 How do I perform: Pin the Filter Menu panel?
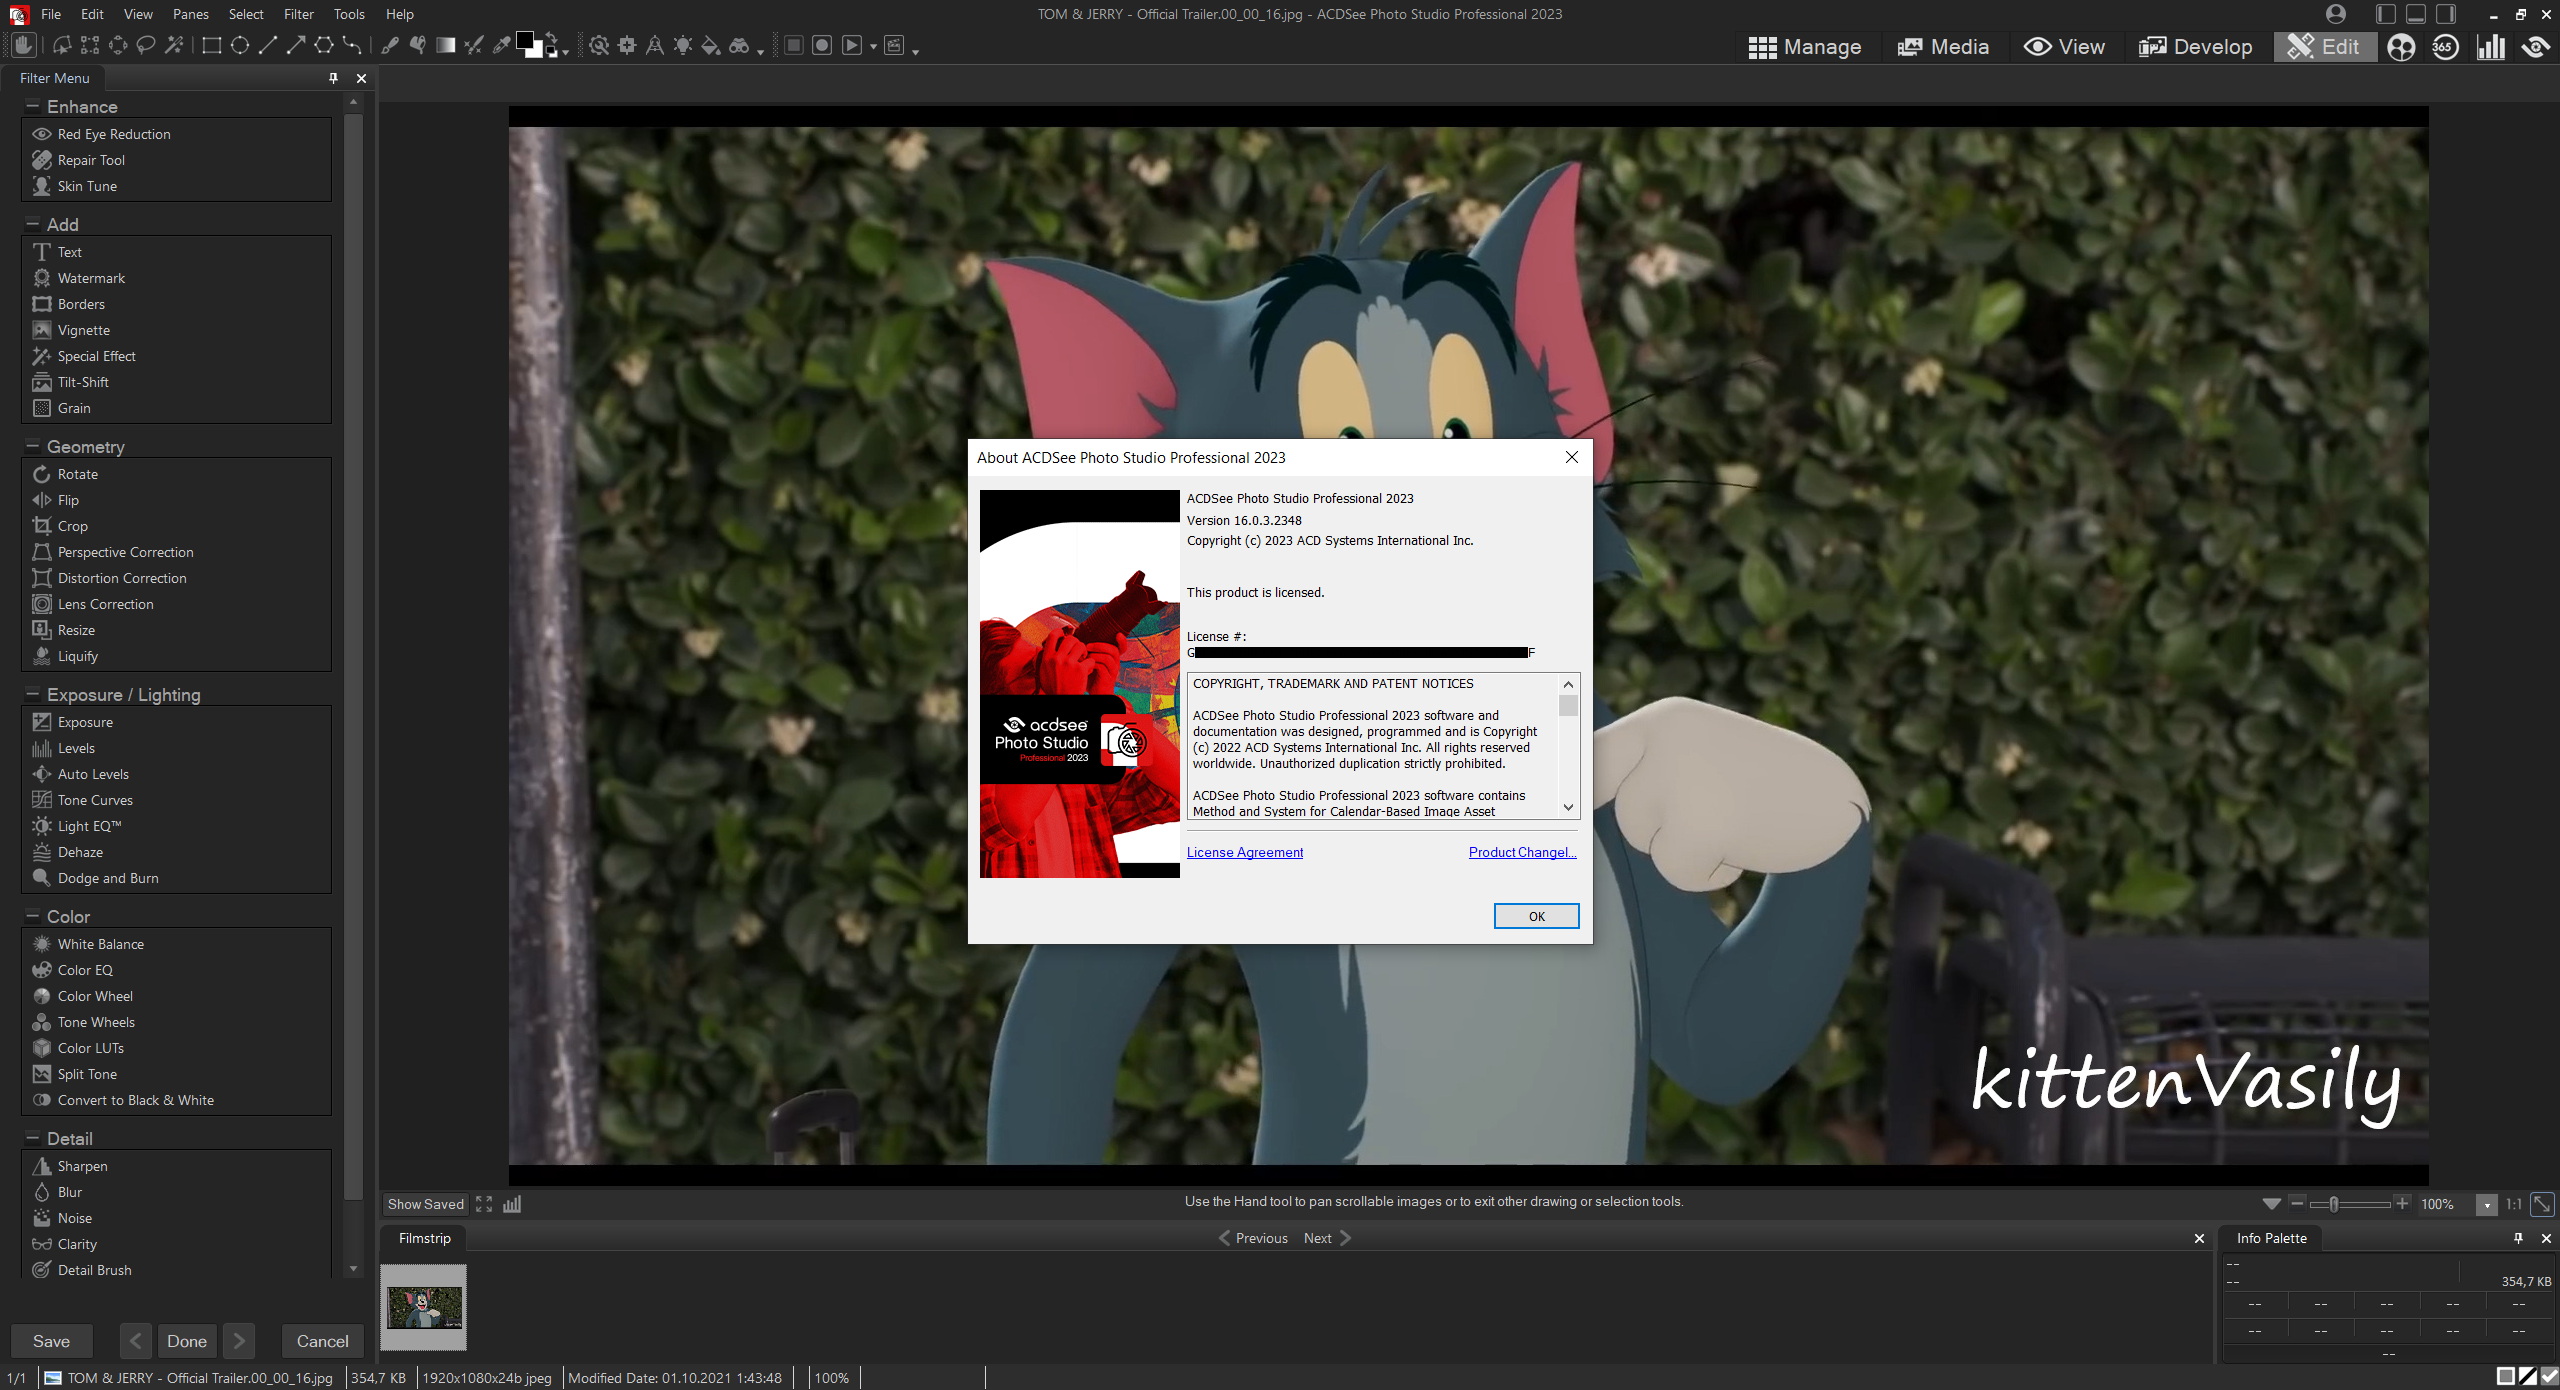[333, 78]
